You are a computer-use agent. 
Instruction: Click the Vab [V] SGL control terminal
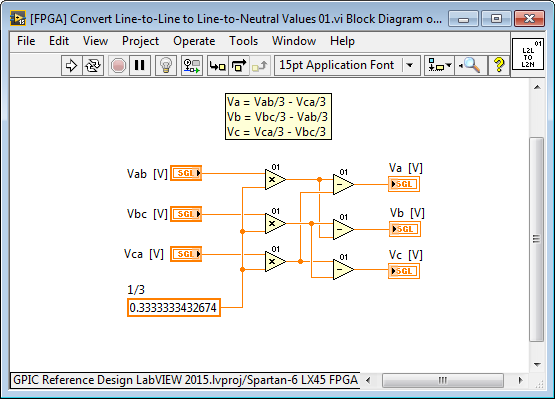[x=186, y=173]
